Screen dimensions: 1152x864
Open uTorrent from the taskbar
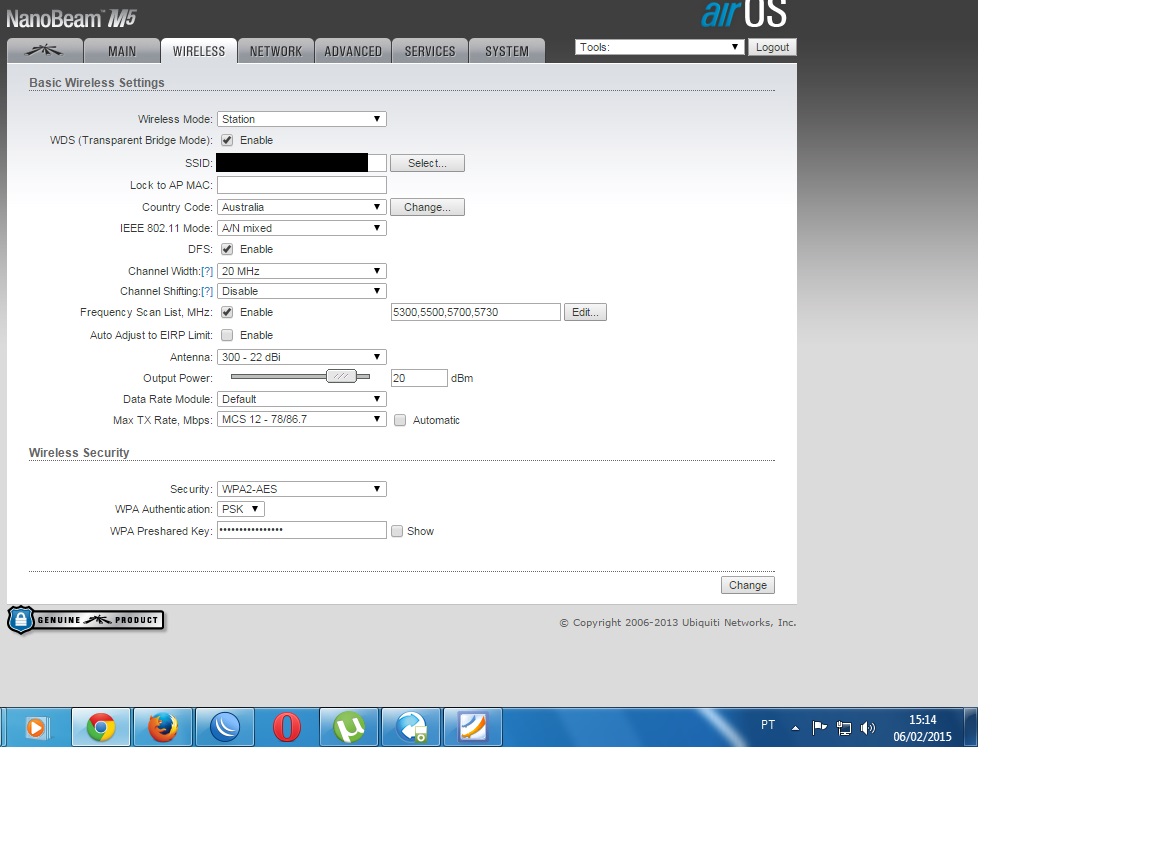(349, 727)
